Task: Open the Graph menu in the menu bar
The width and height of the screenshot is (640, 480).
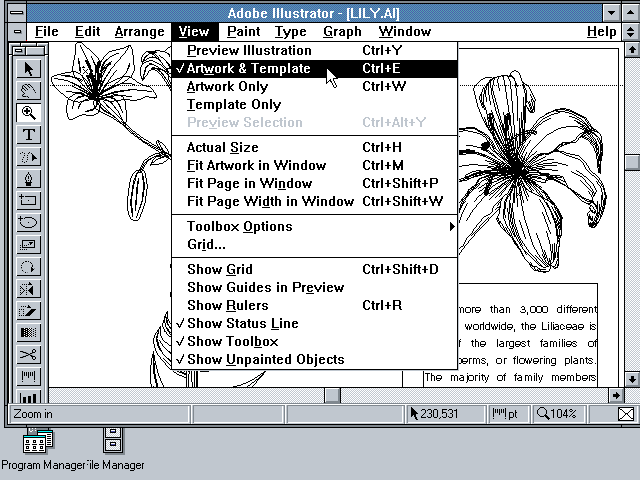Action: click(x=342, y=32)
